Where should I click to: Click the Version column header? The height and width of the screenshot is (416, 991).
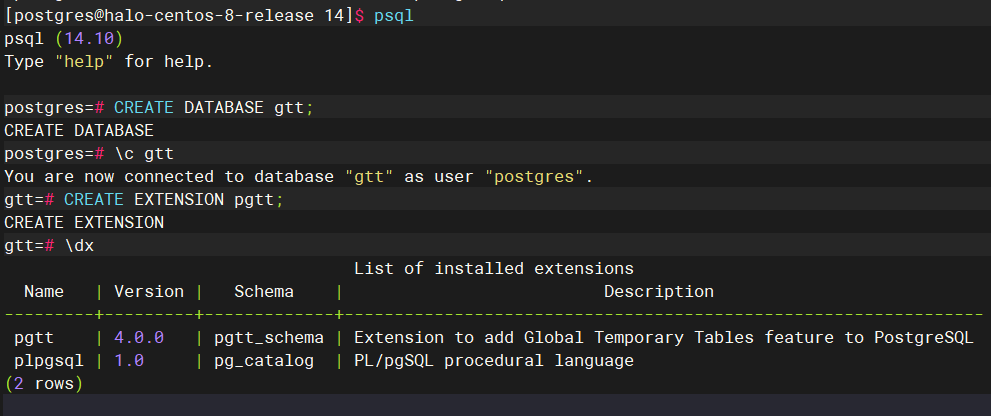point(148,292)
